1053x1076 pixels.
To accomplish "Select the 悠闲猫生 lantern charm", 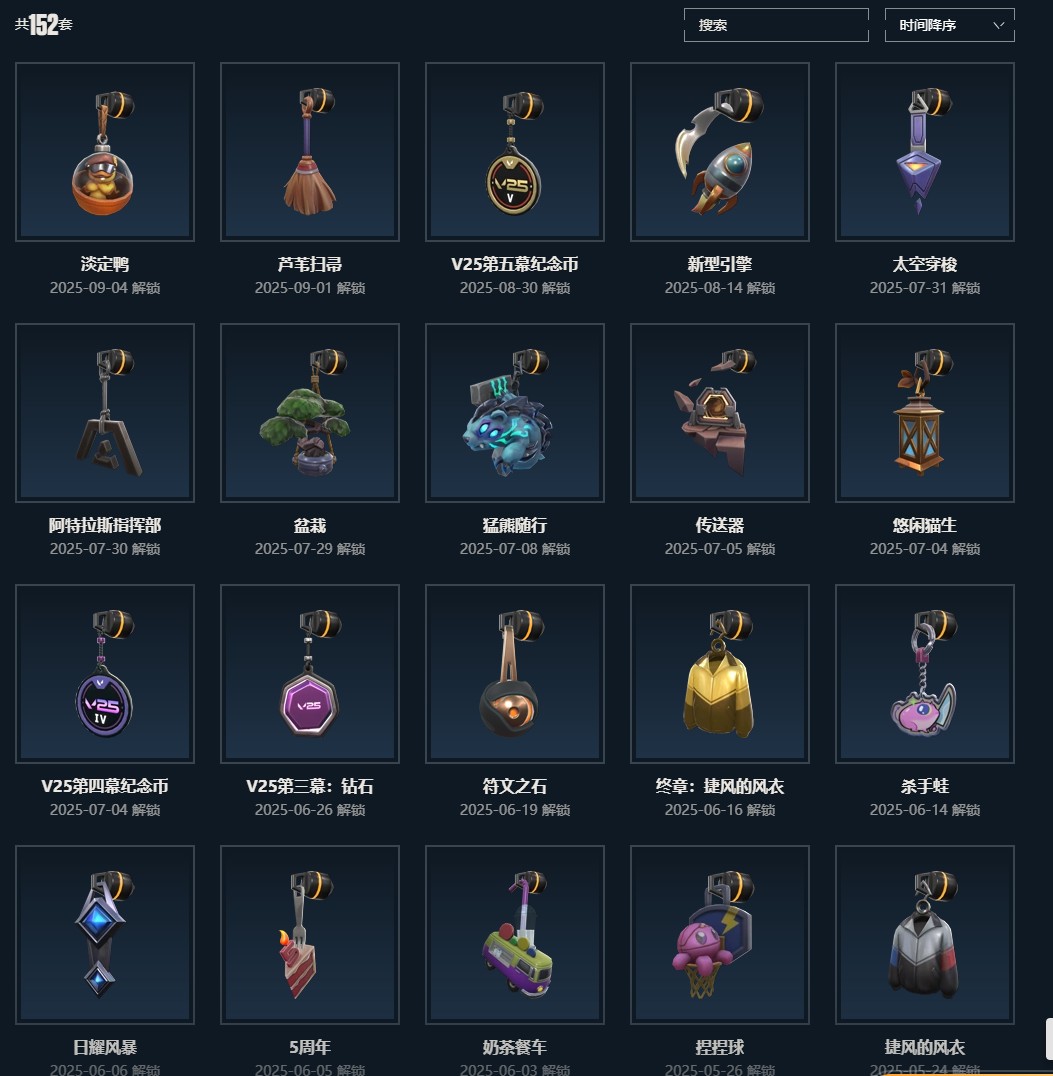I will (x=925, y=412).
